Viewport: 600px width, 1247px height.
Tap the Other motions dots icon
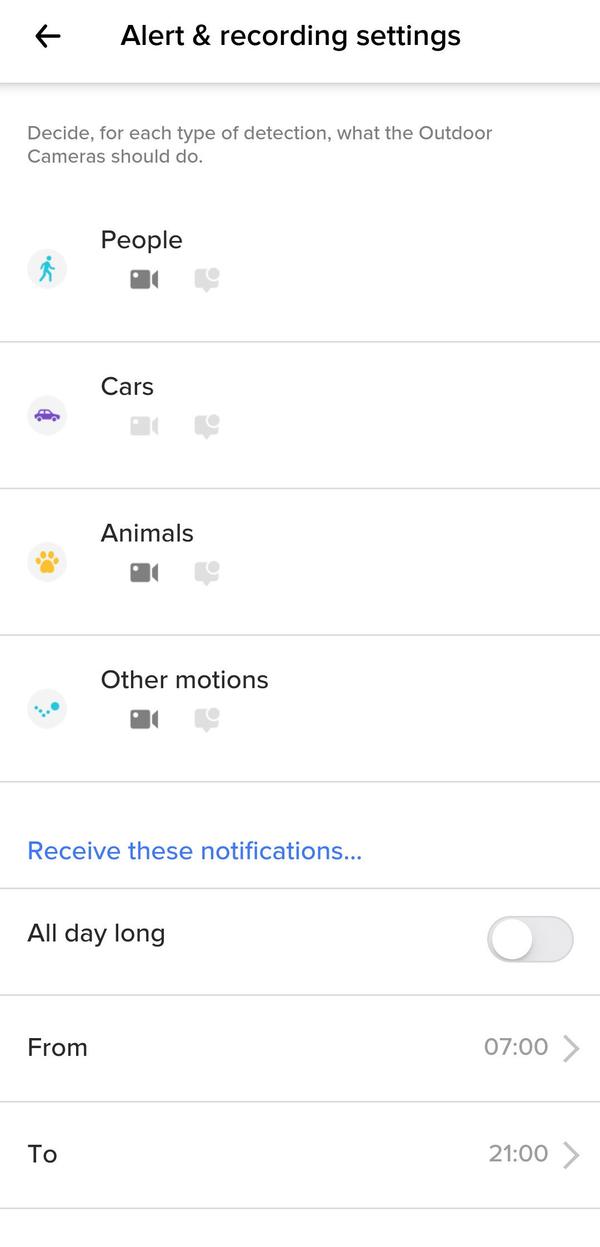47,709
